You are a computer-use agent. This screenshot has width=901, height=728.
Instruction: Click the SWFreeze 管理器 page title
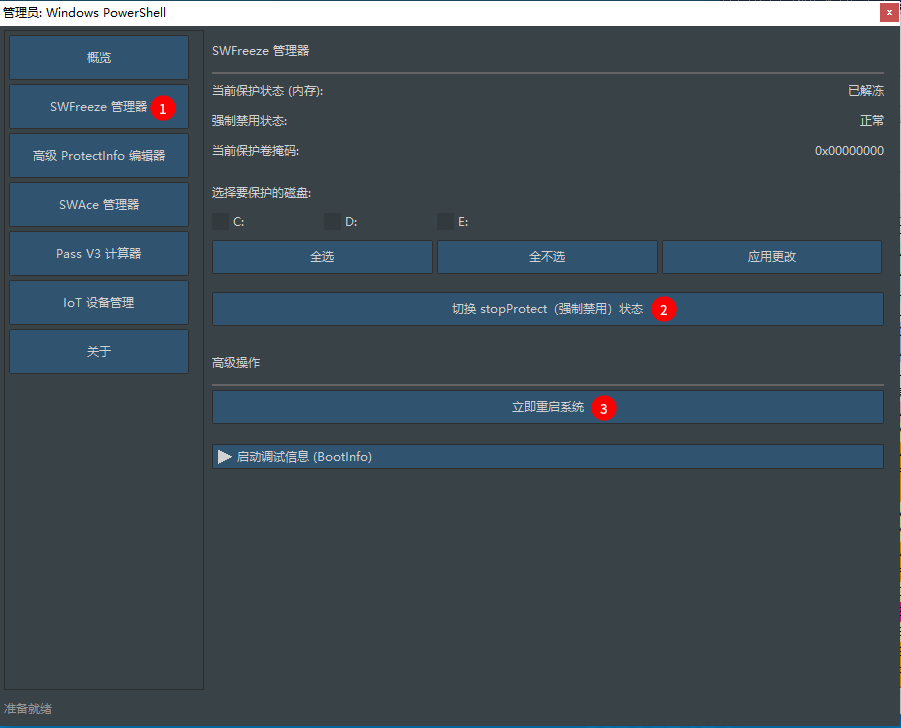(260, 51)
